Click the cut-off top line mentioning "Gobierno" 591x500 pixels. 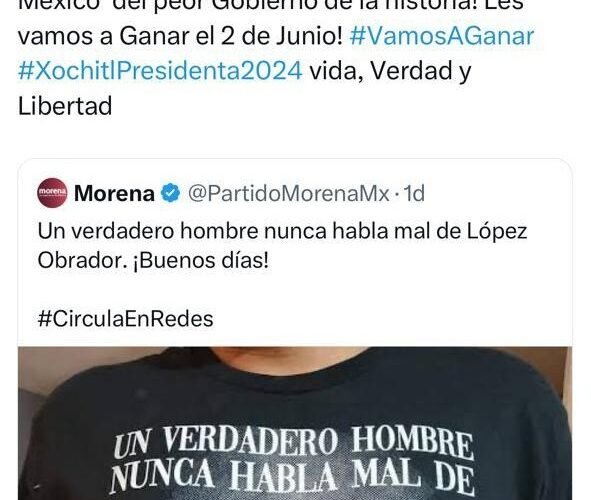pyautogui.click(x=271, y=5)
